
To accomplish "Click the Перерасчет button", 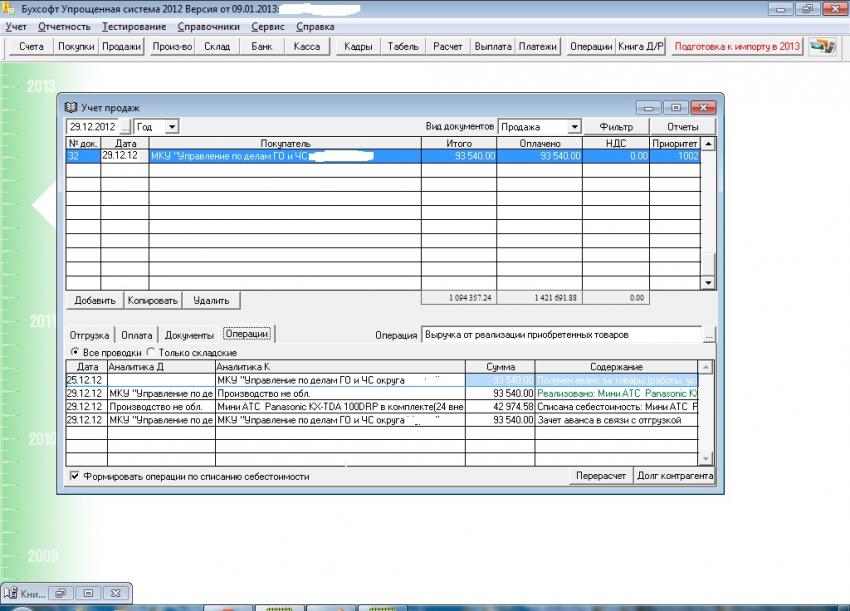I will tap(601, 476).
